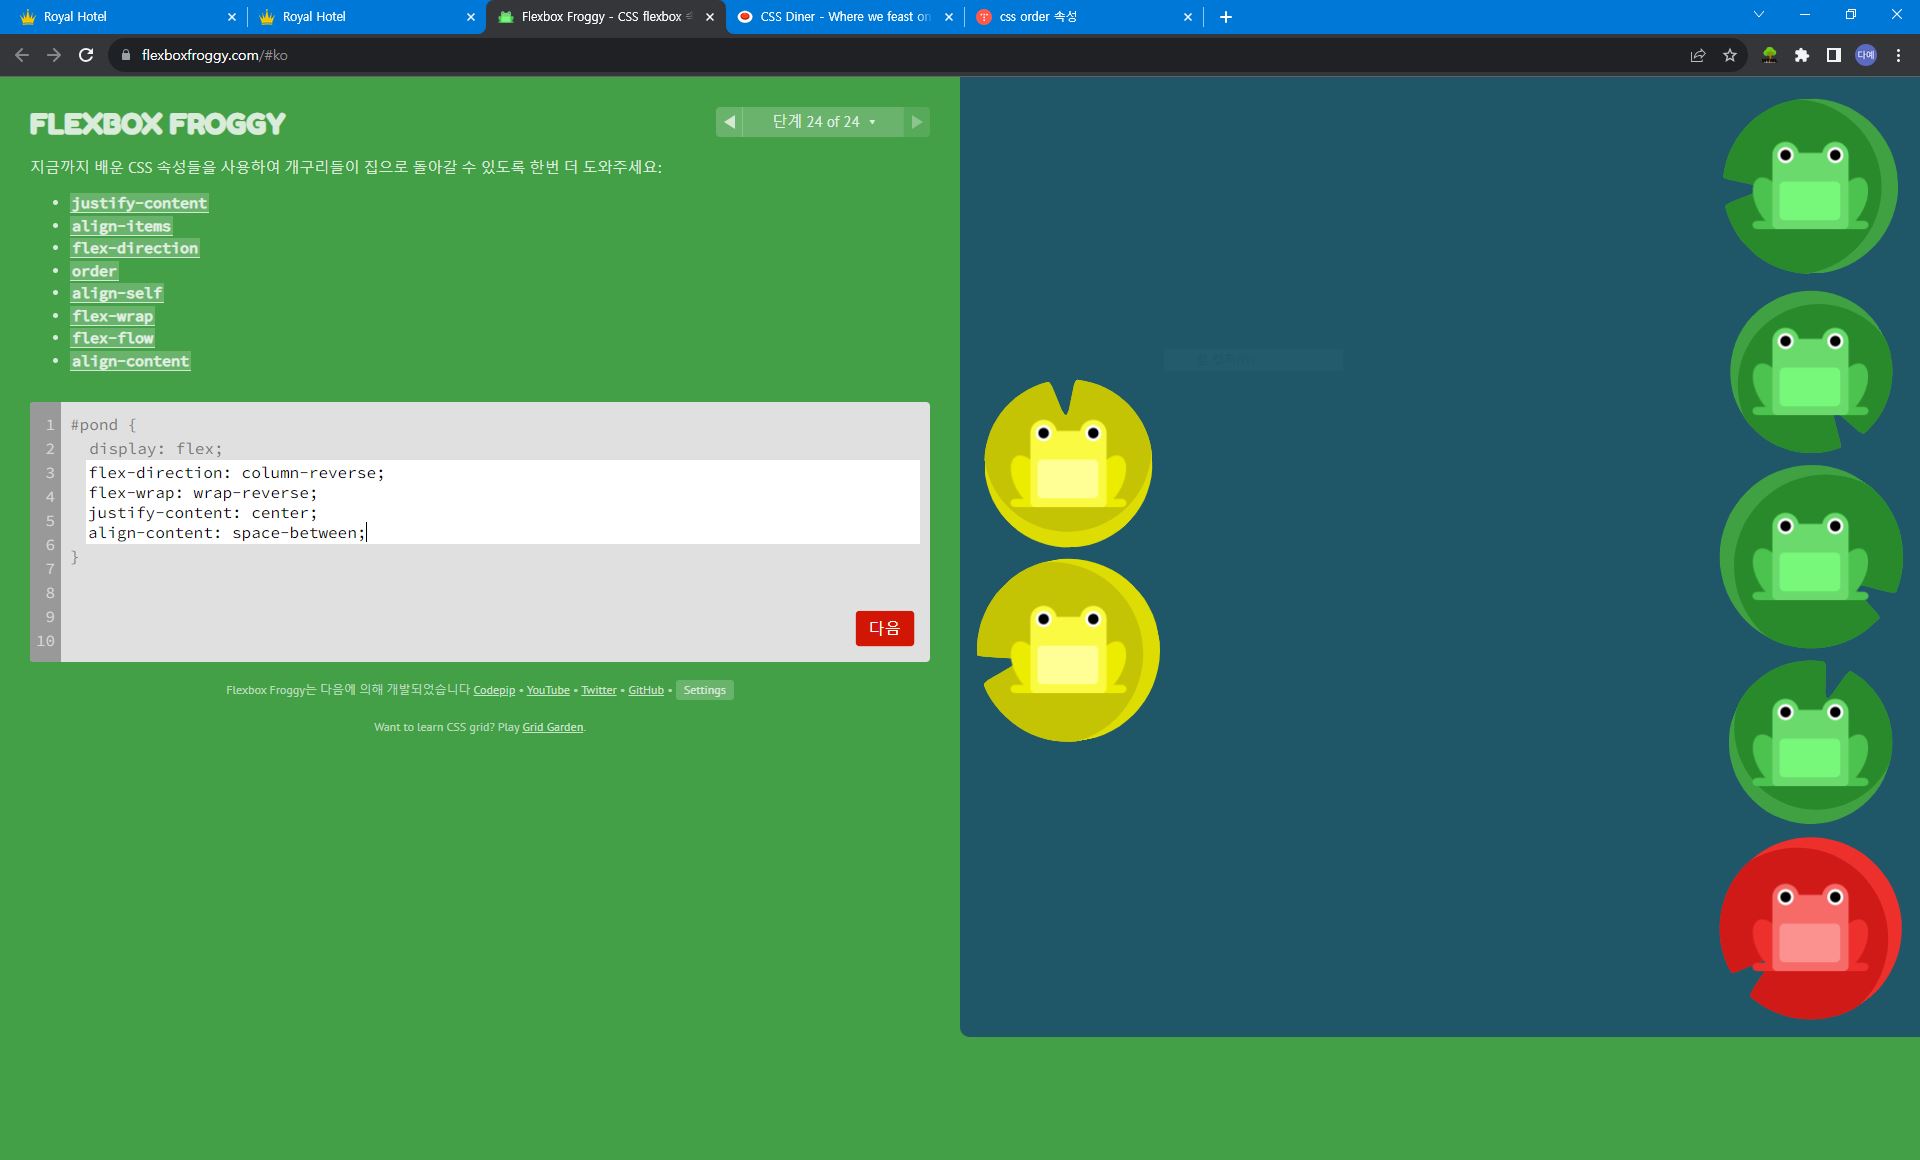Close the CSS Diner tab
The width and height of the screenshot is (1920, 1160).
(949, 17)
